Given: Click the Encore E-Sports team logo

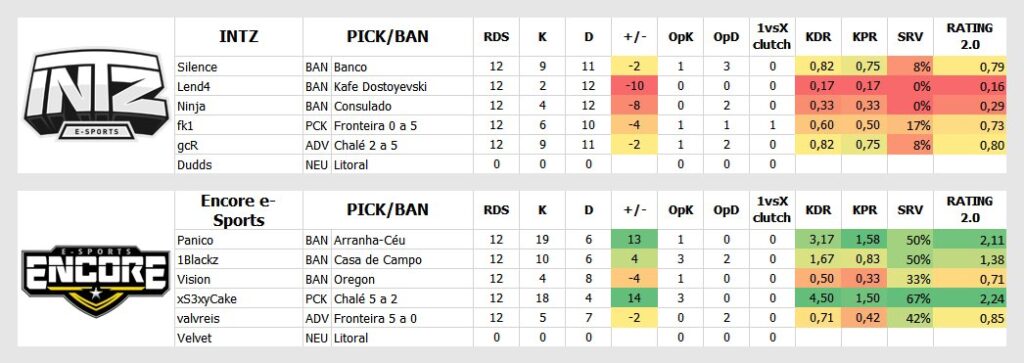Looking at the screenshot, I should pyautogui.click(x=95, y=279).
